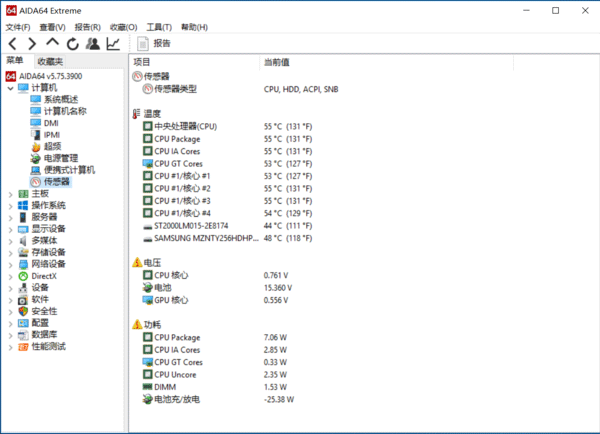Click the 电池 battery voltage icon
The width and height of the screenshot is (600, 434).
coord(148,288)
